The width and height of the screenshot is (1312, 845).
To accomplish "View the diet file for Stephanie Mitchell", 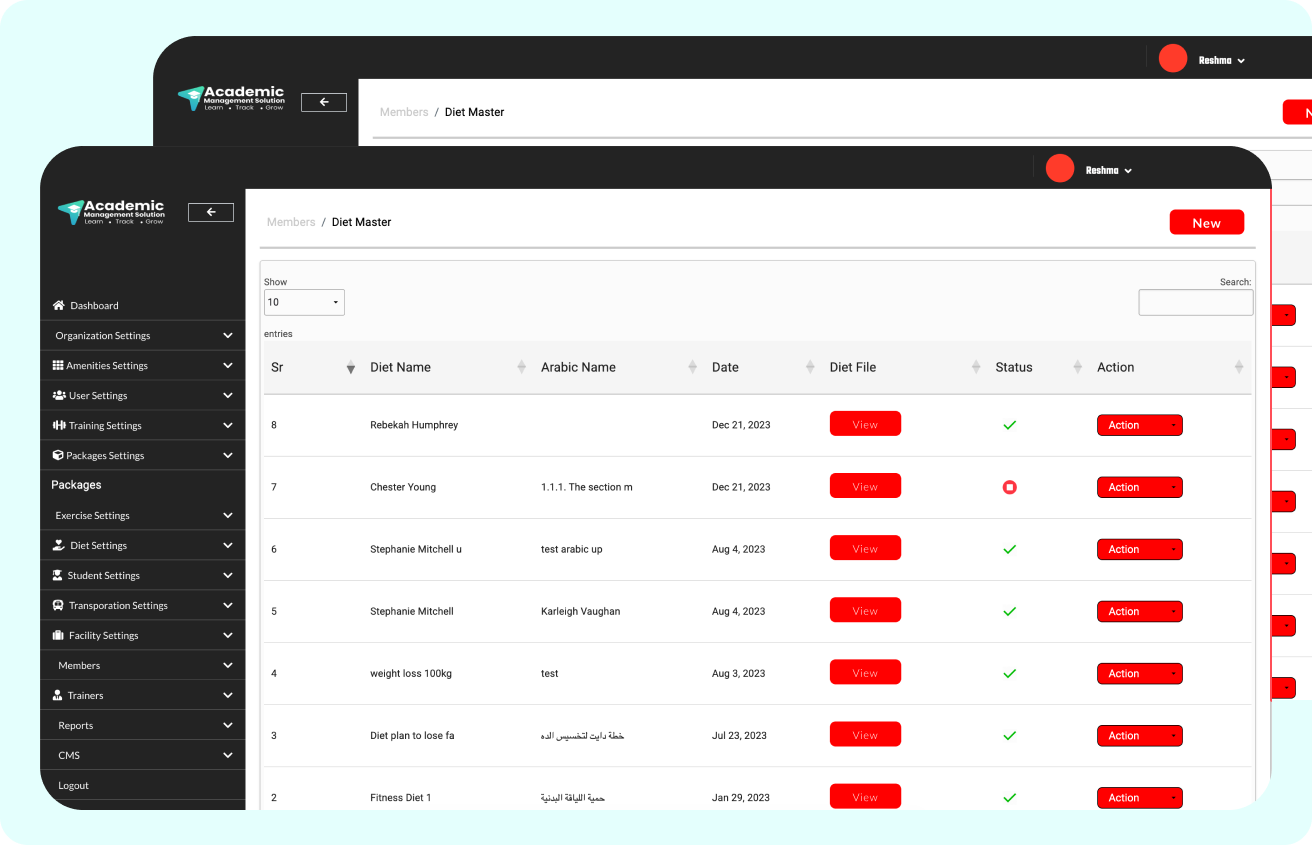I will click(865, 610).
